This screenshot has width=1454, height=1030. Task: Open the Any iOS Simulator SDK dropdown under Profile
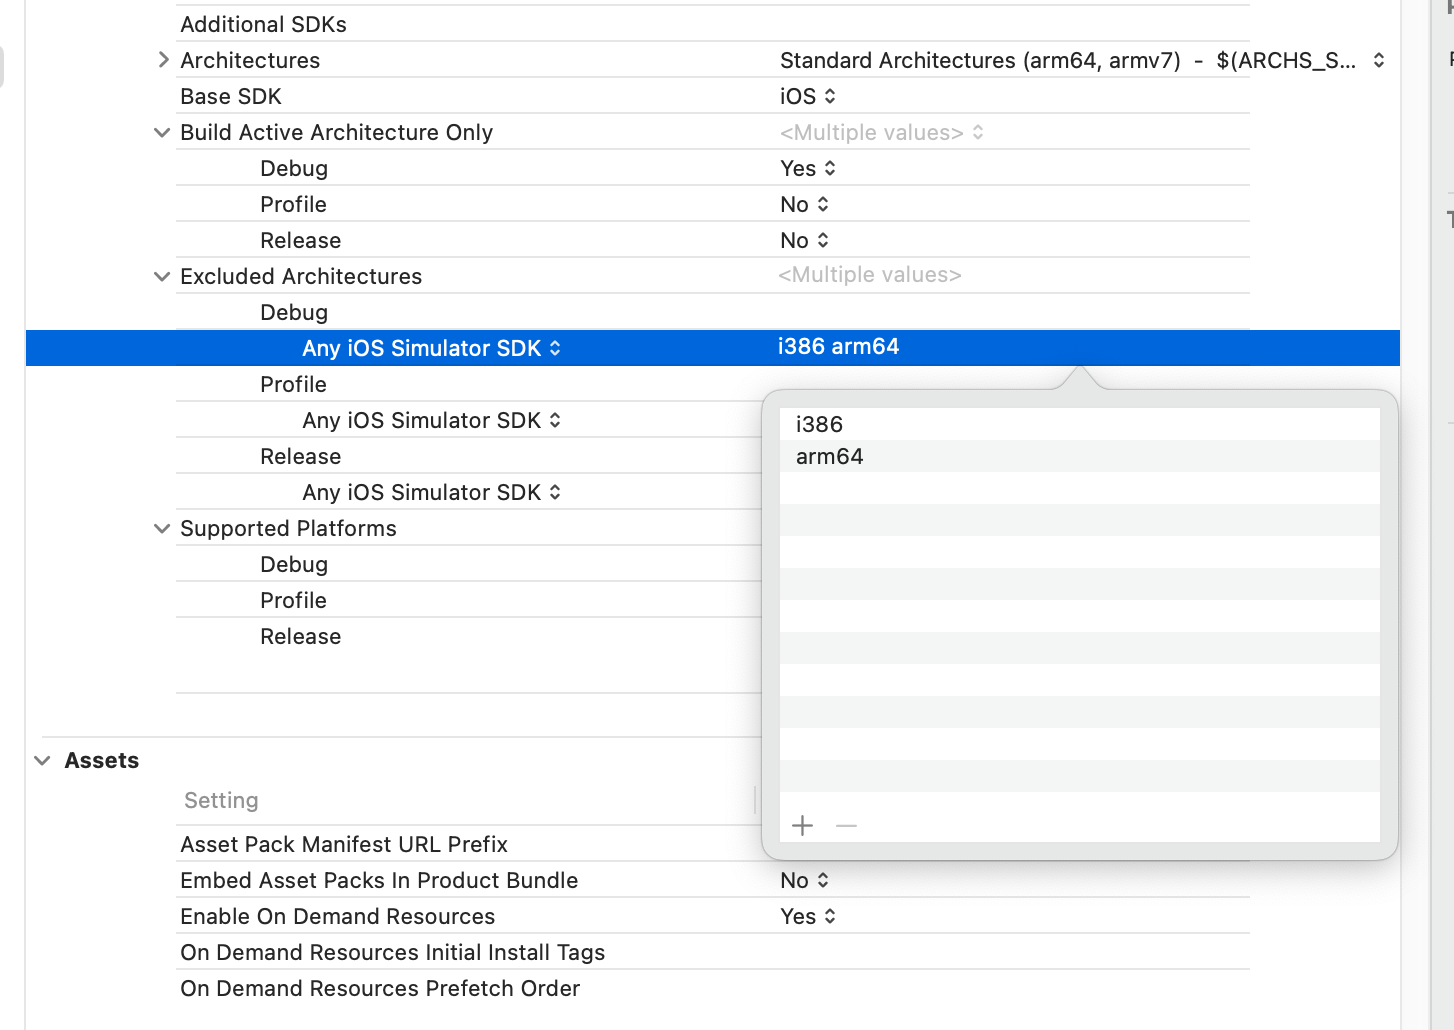click(x=557, y=420)
